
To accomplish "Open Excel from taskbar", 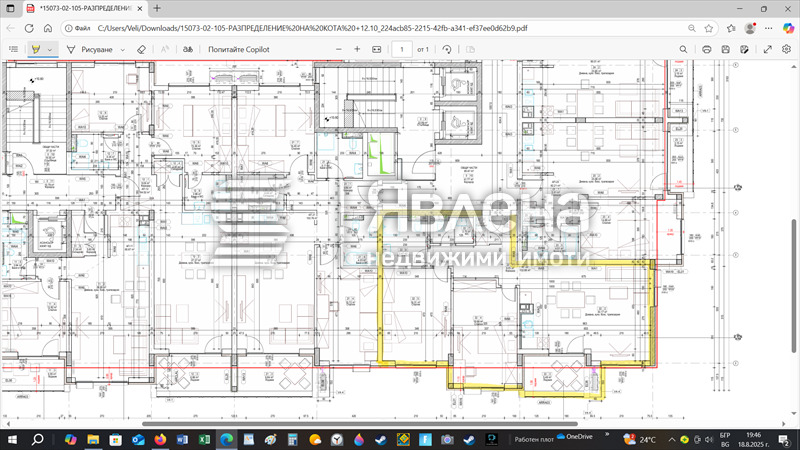I will (x=205, y=440).
